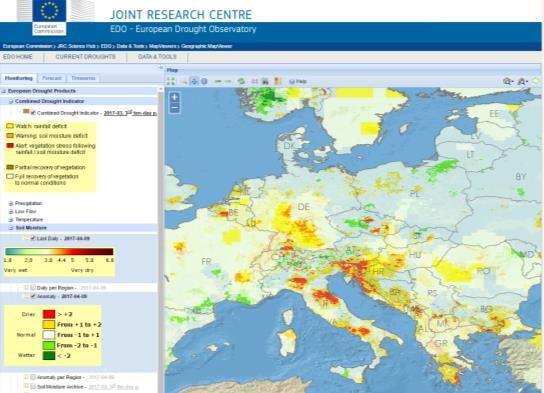Open the CURRENT DROUGHTS menu

[86, 57]
